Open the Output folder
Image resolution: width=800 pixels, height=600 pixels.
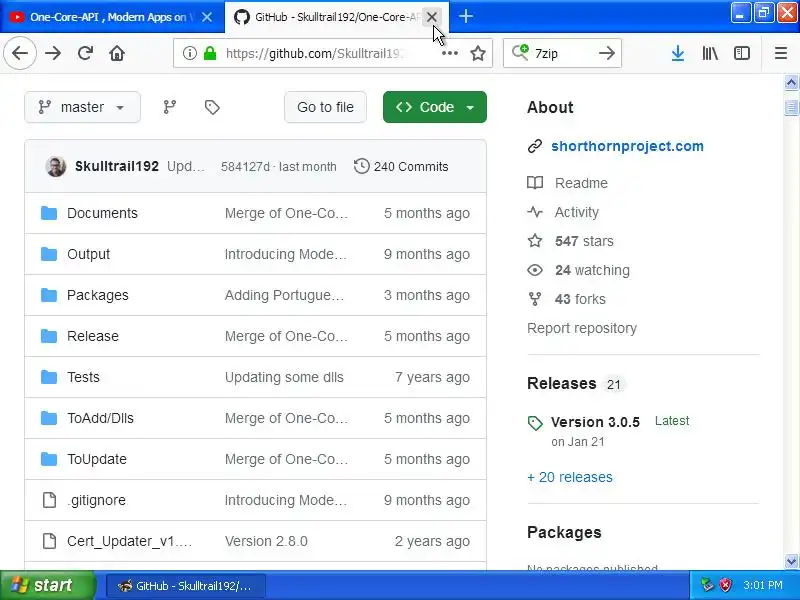[88, 254]
